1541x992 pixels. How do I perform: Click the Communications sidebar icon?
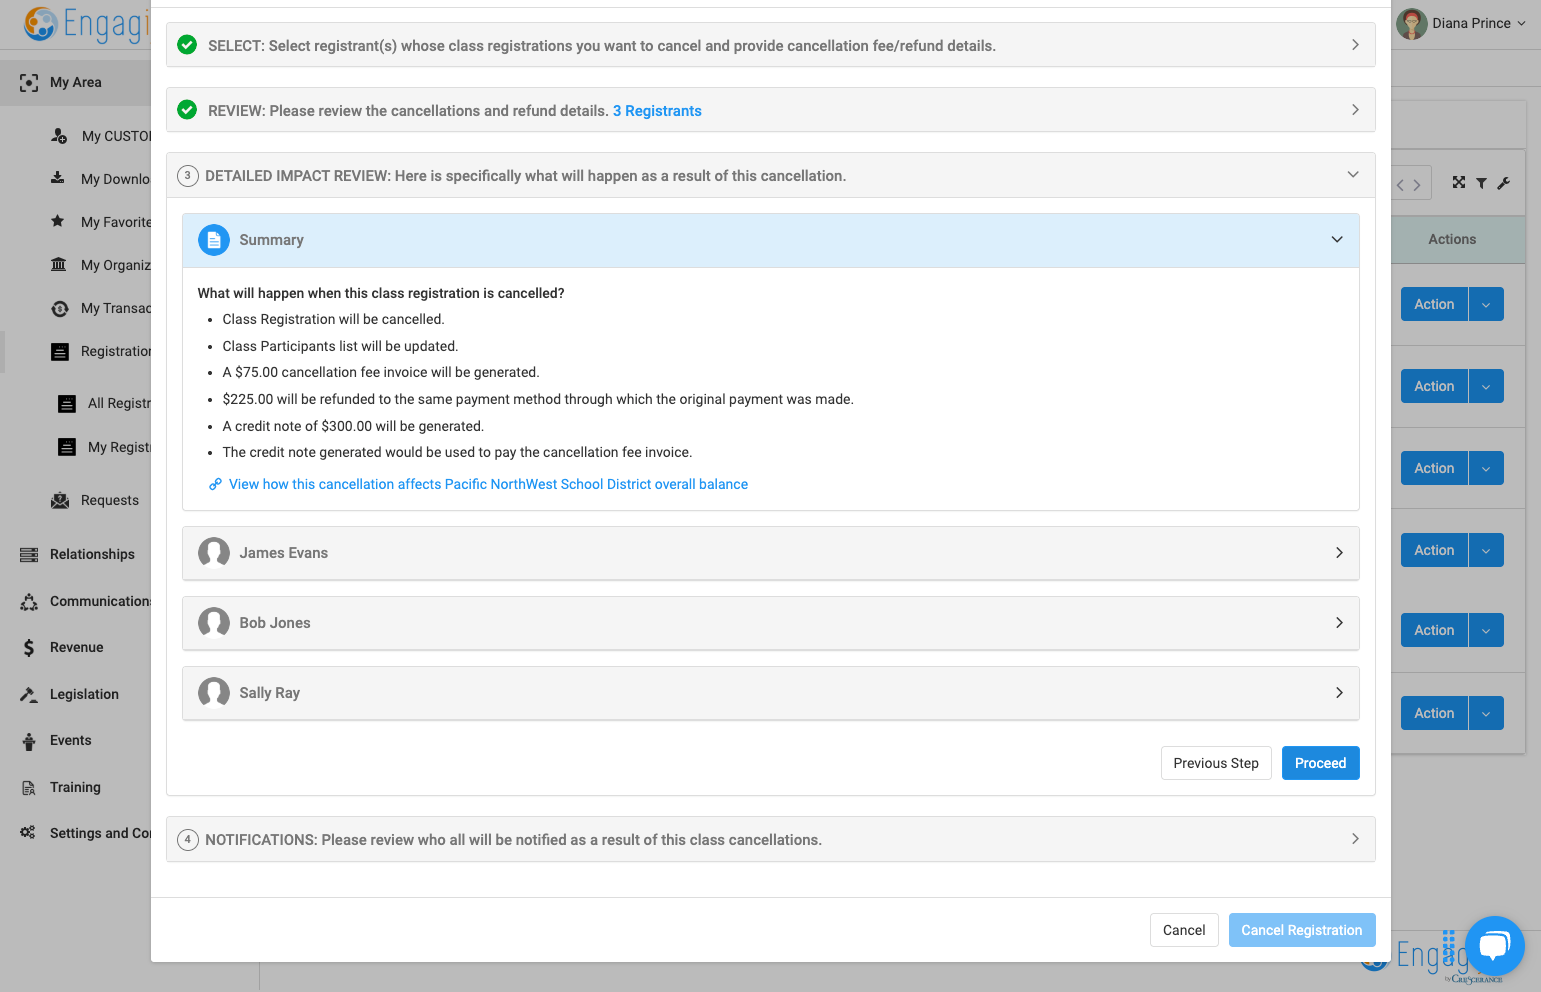pyautogui.click(x=29, y=601)
